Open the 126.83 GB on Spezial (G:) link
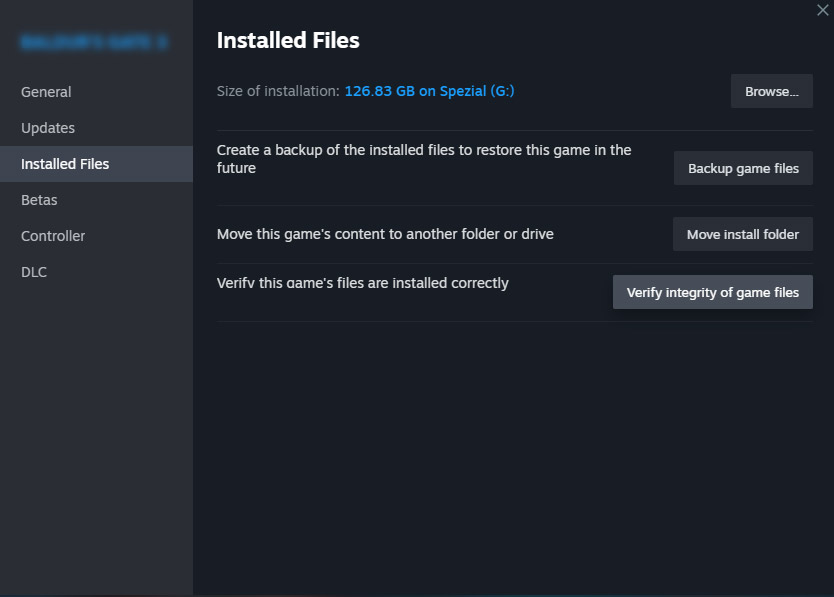Screen dimensions: 834x597 pyautogui.click(x=429, y=91)
